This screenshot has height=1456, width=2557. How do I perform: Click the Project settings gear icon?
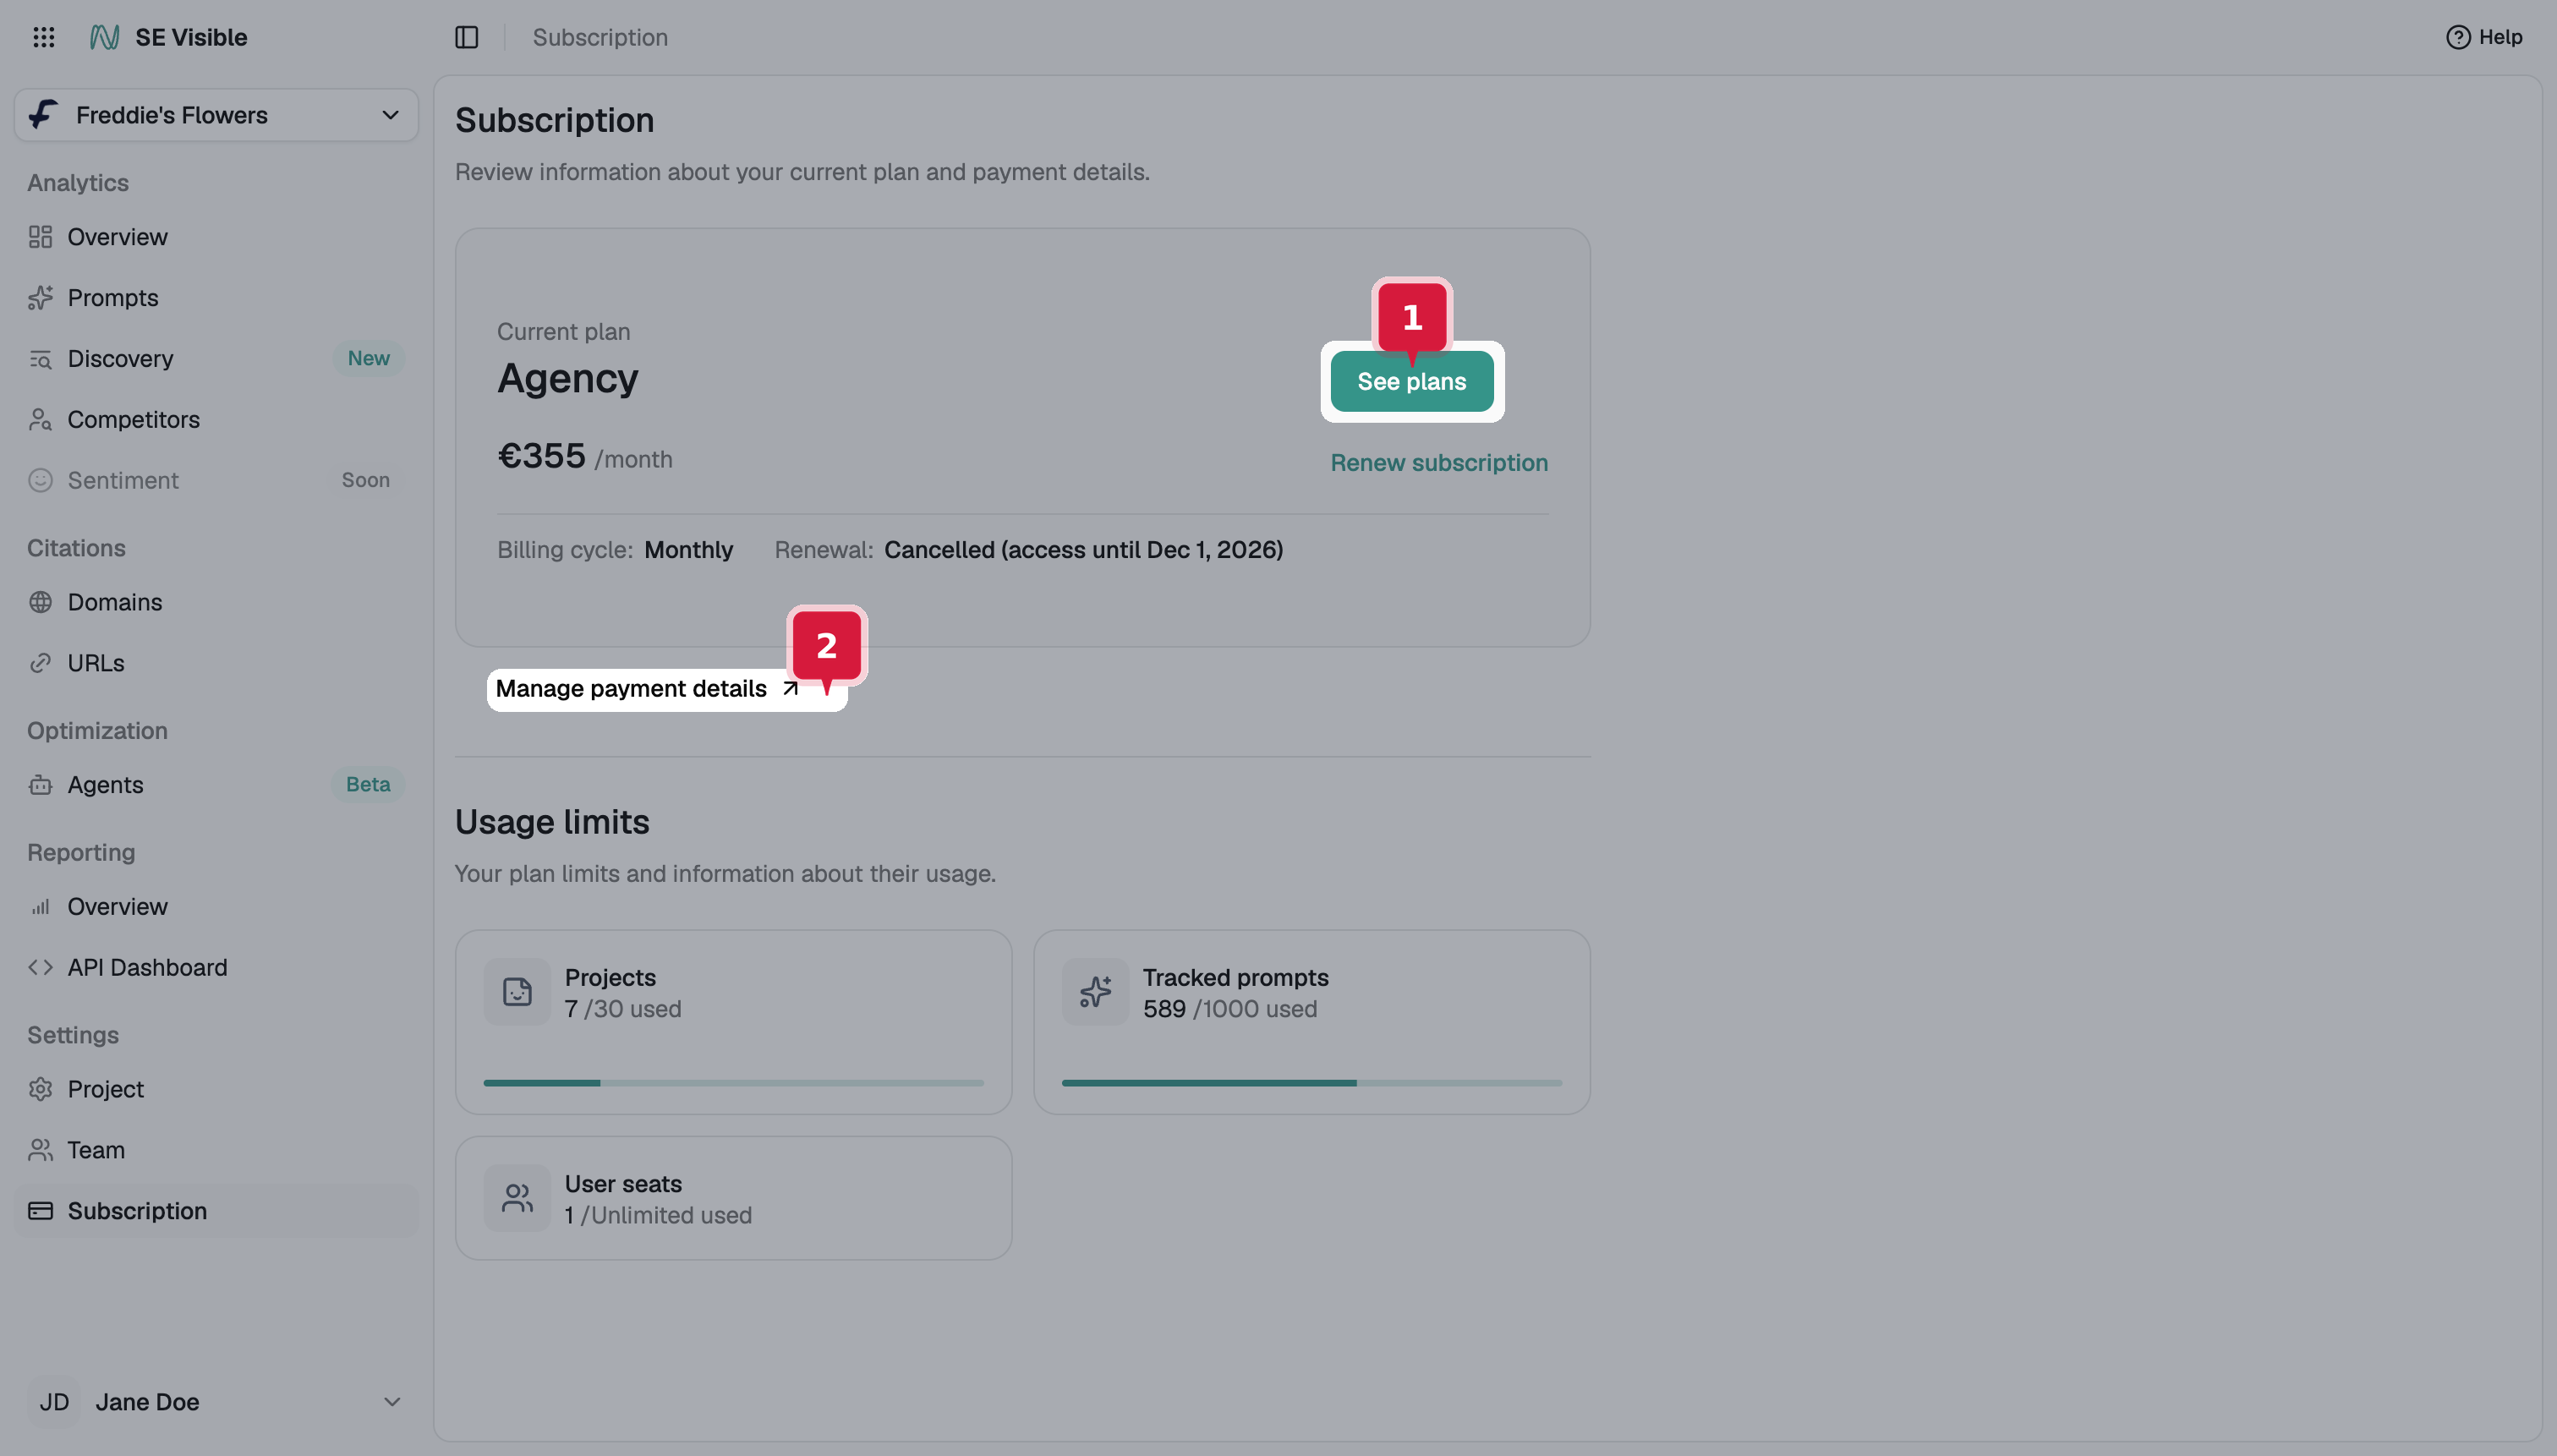tap(40, 1089)
